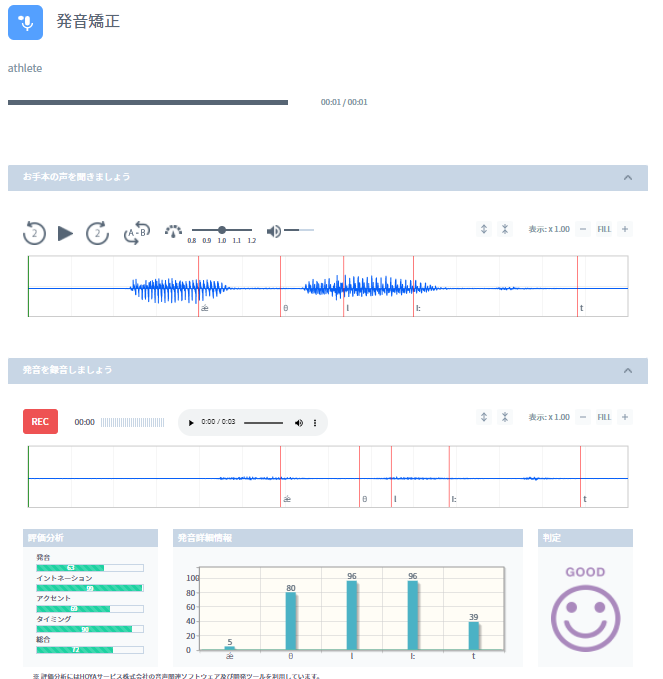Zoom in the recorded waveform with plus
The image size is (663, 679).
click(x=624, y=417)
